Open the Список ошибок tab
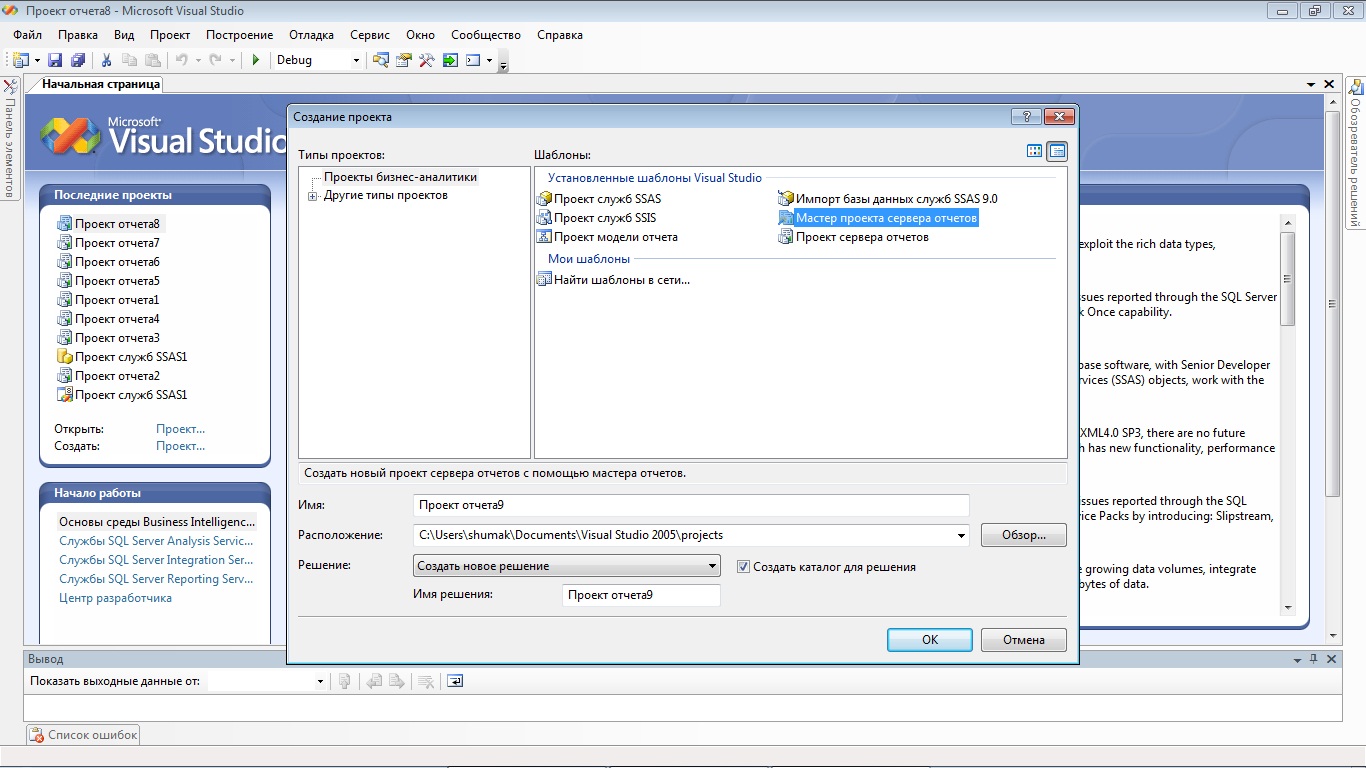Screen dimensions: 1366x768 coord(84,735)
